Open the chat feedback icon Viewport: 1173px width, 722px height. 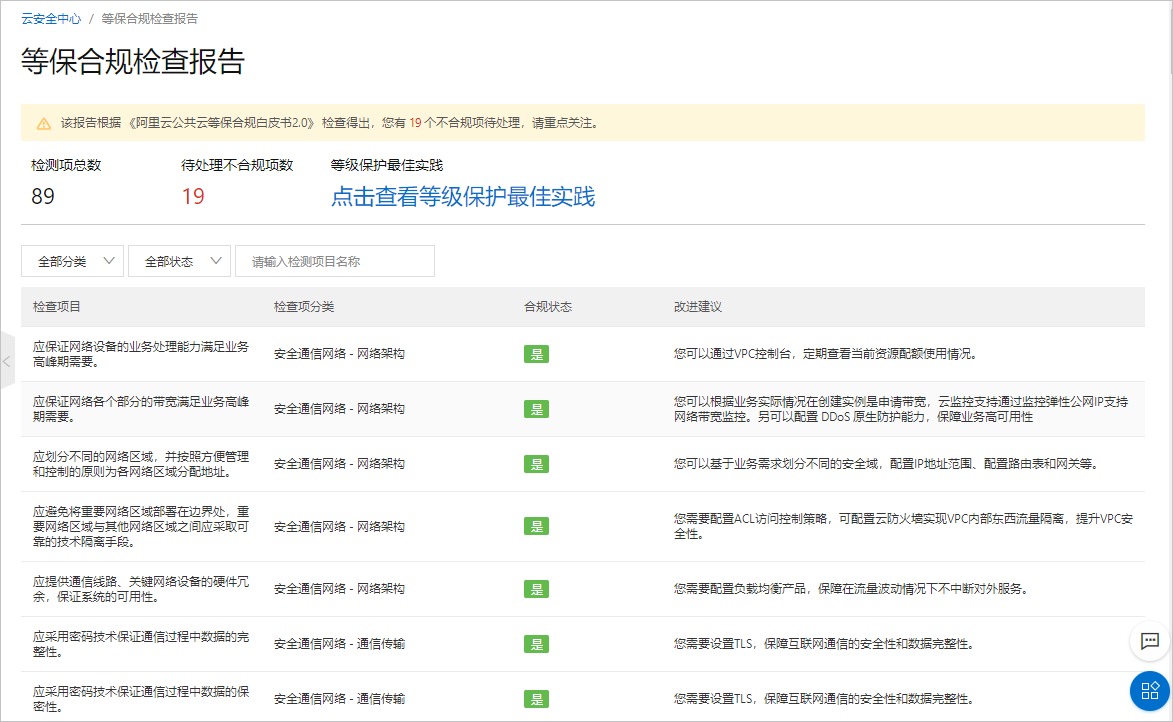tap(1150, 641)
